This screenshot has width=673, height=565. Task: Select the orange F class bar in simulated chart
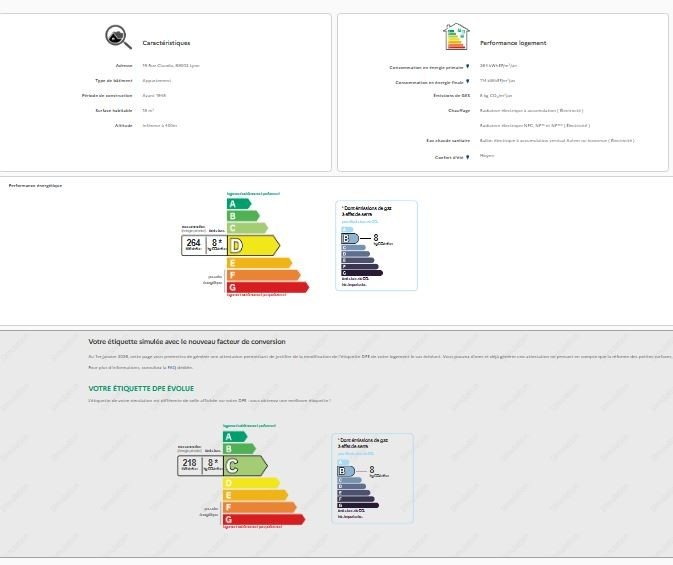pyautogui.click(x=260, y=507)
